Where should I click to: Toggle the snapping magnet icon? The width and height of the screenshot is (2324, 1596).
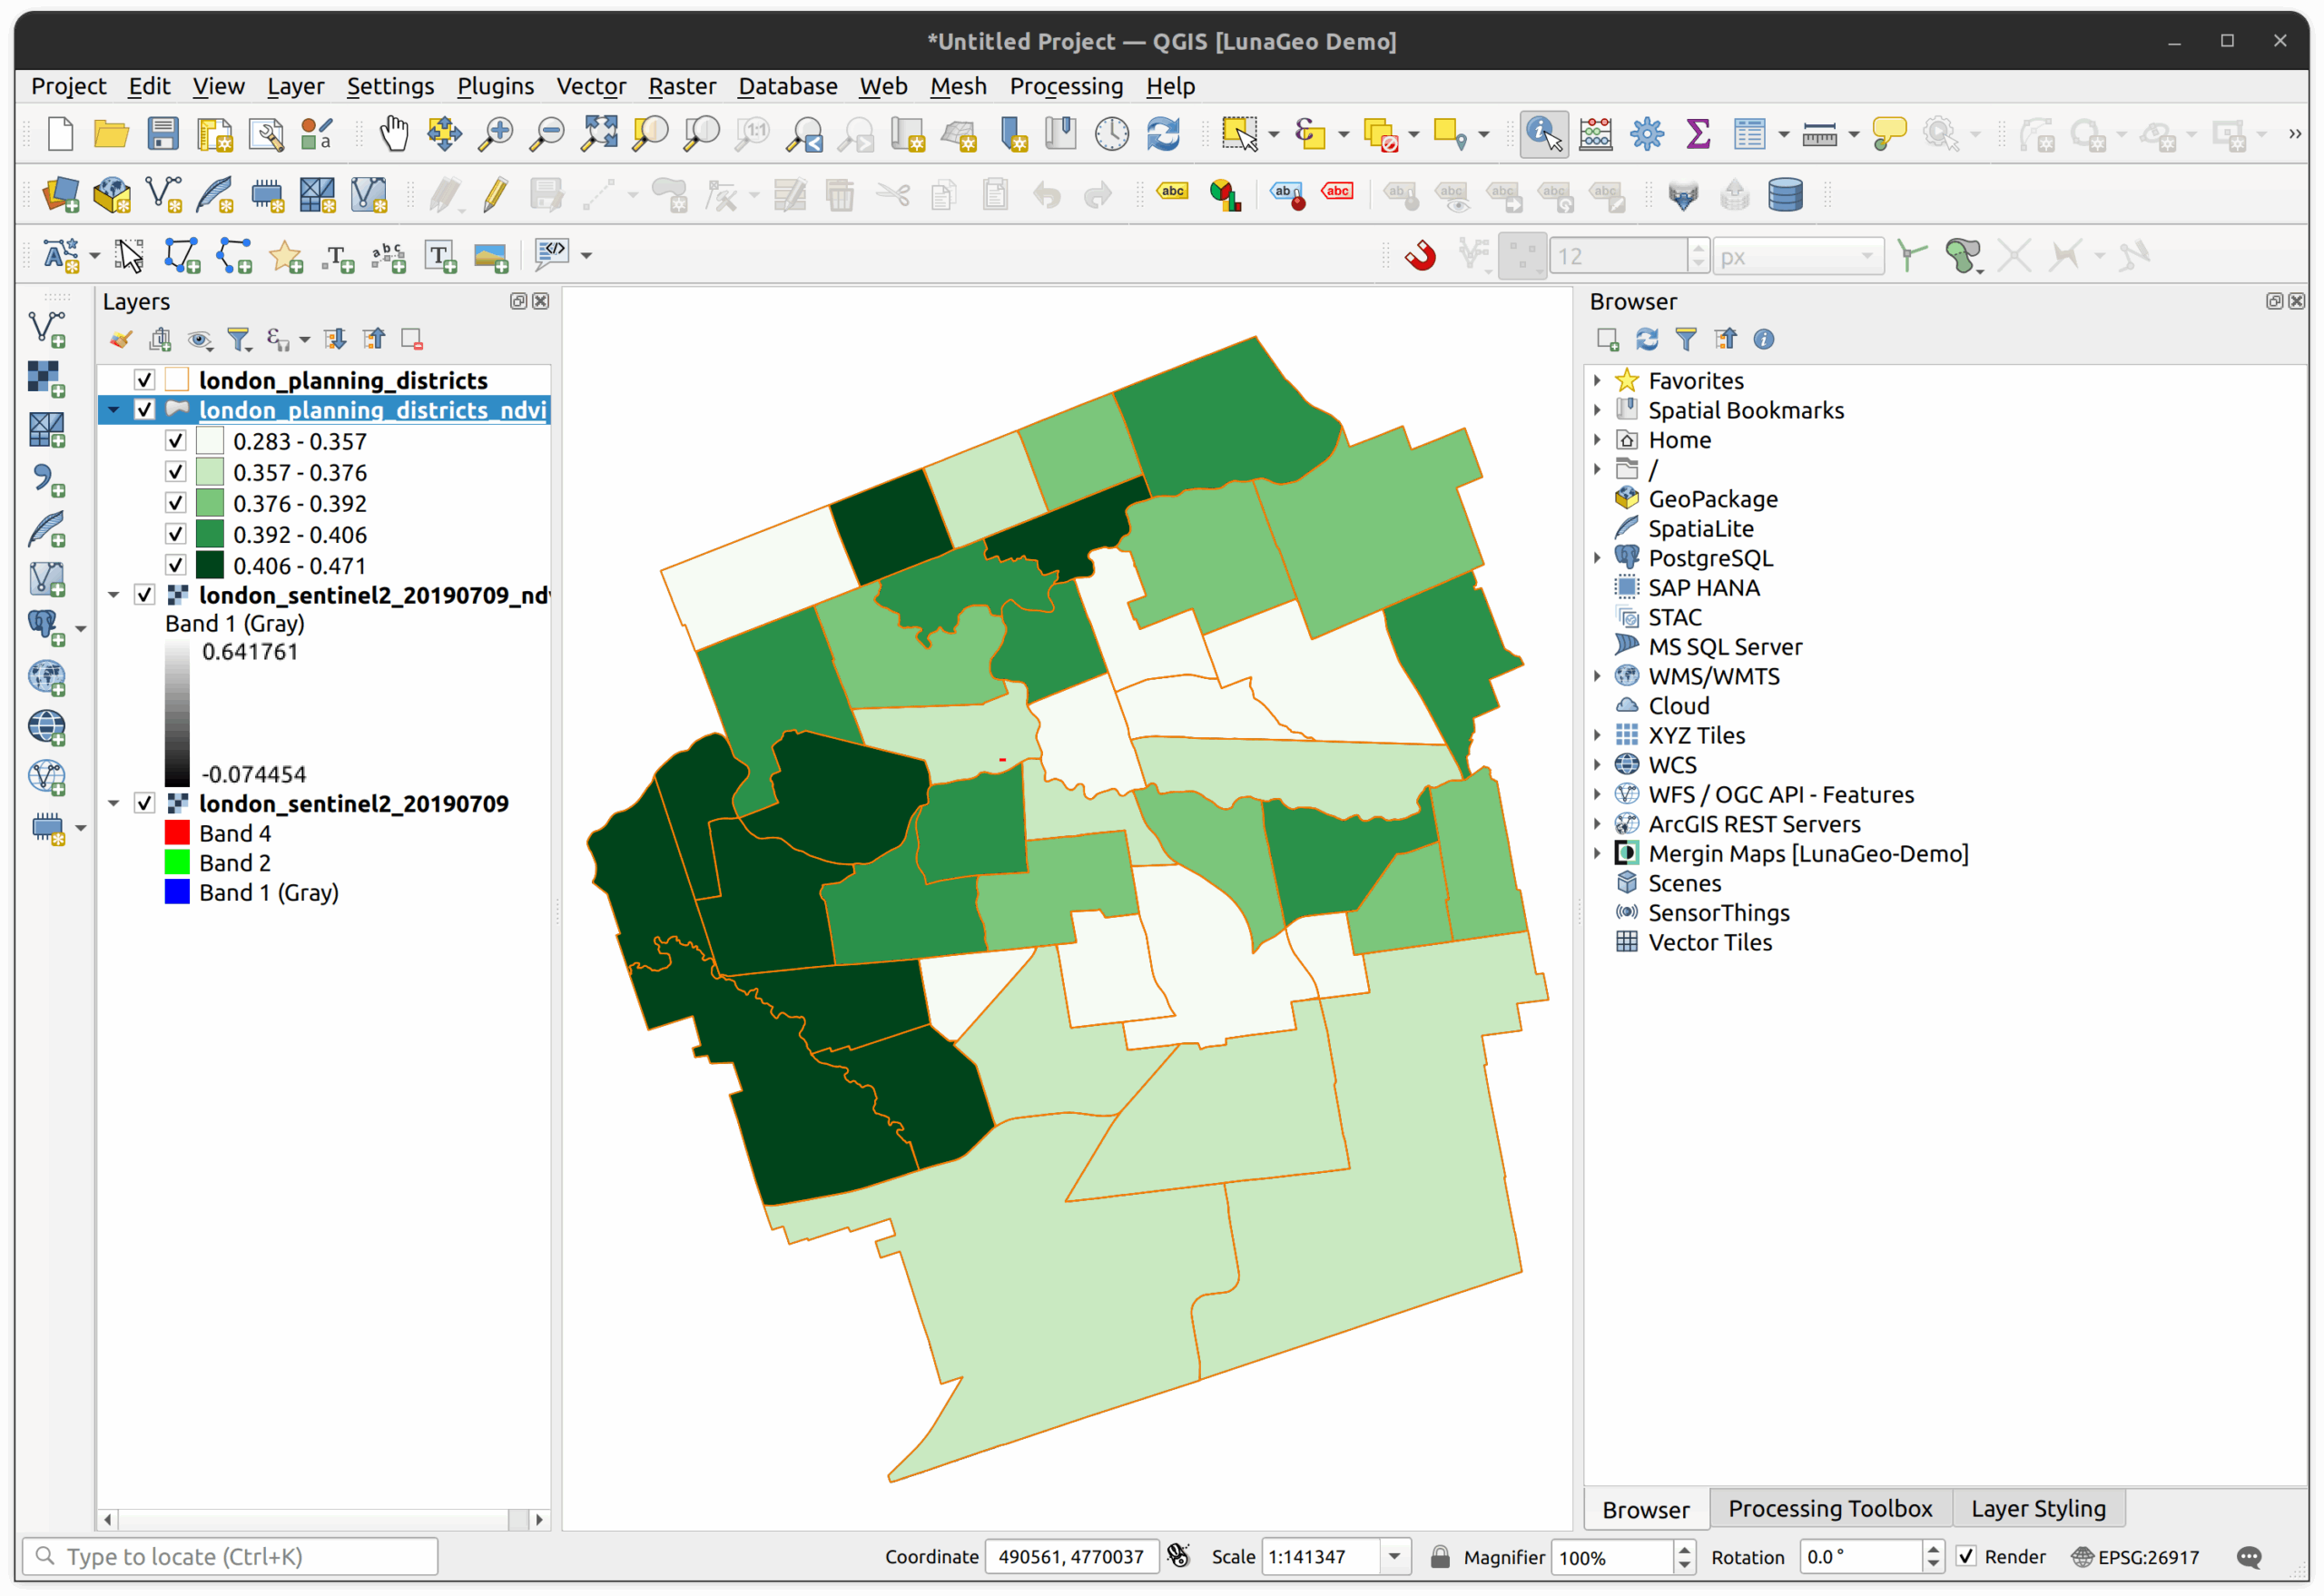1420,256
